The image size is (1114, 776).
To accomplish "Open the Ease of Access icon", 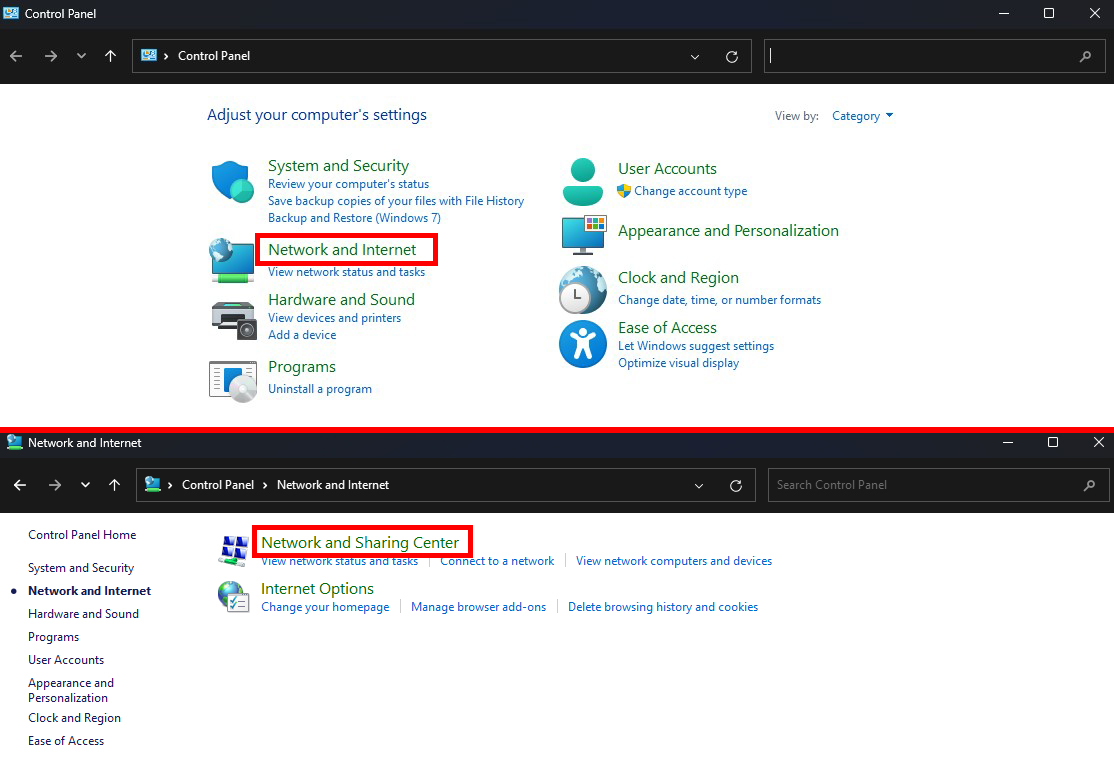I will pyautogui.click(x=582, y=344).
